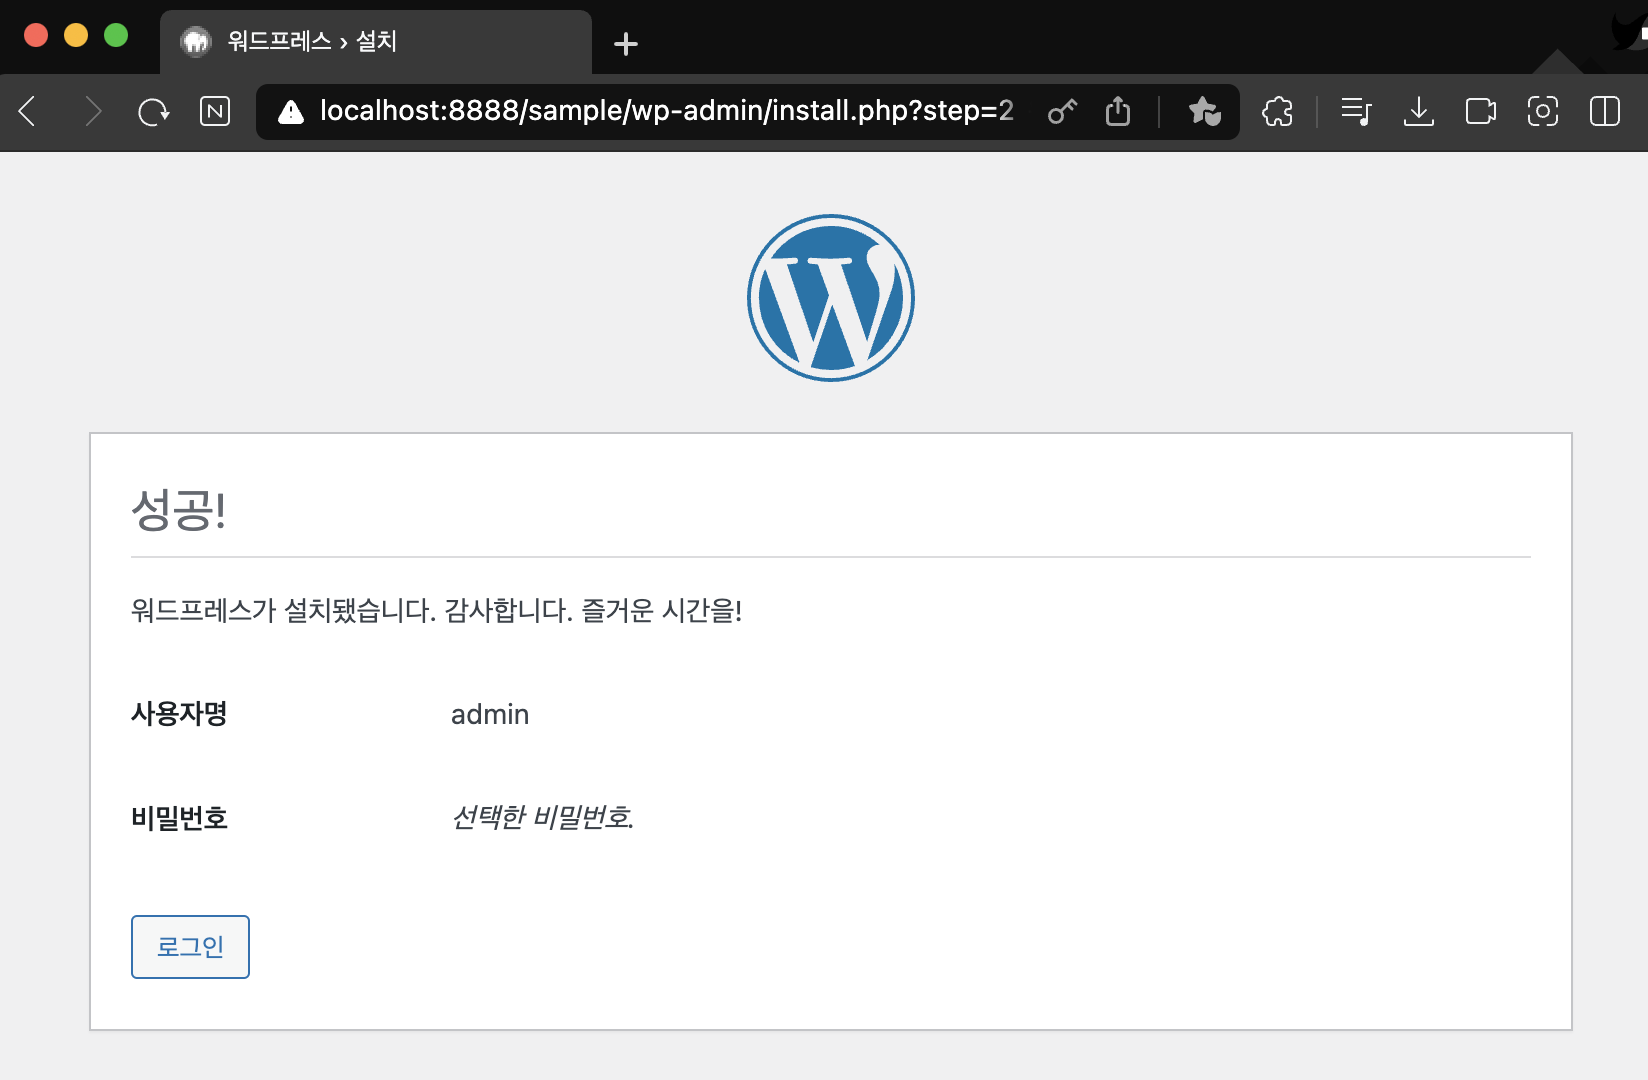Minimize the window with yellow button
Viewport: 1648px width, 1080px height.
pyautogui.click(x=76, y=35)
